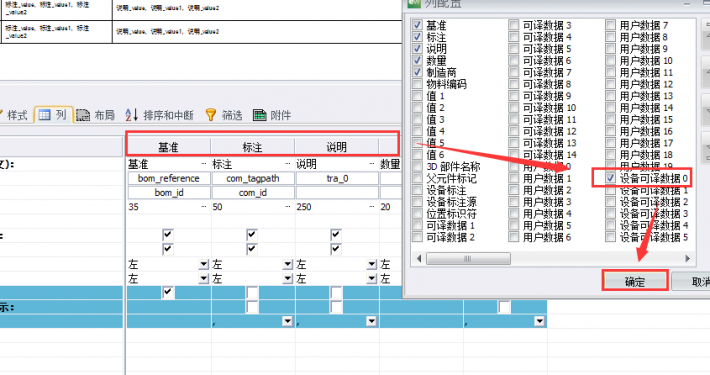Image resolution: width=710 pixels, height=375 pixels.
Task: Open the 排序和中断 sort icon
Action: click(x=131, y=115)
